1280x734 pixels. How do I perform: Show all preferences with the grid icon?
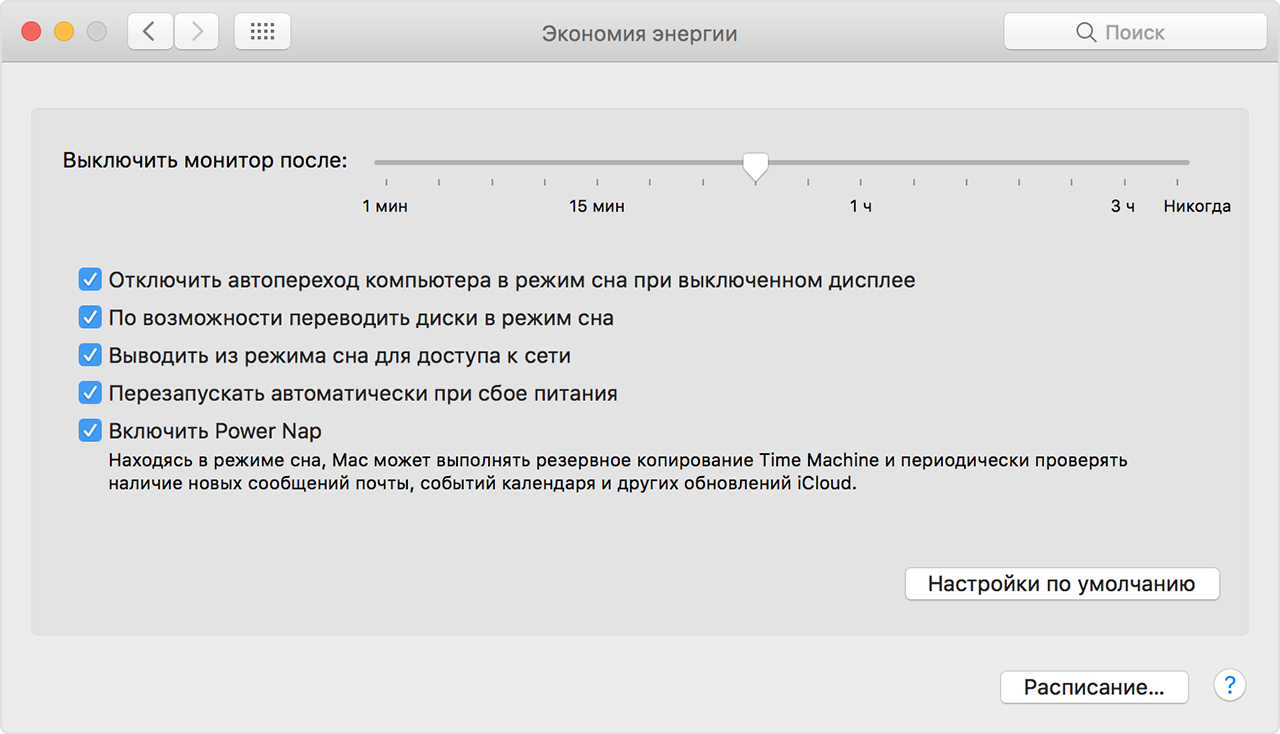click(x=262, y=32)
